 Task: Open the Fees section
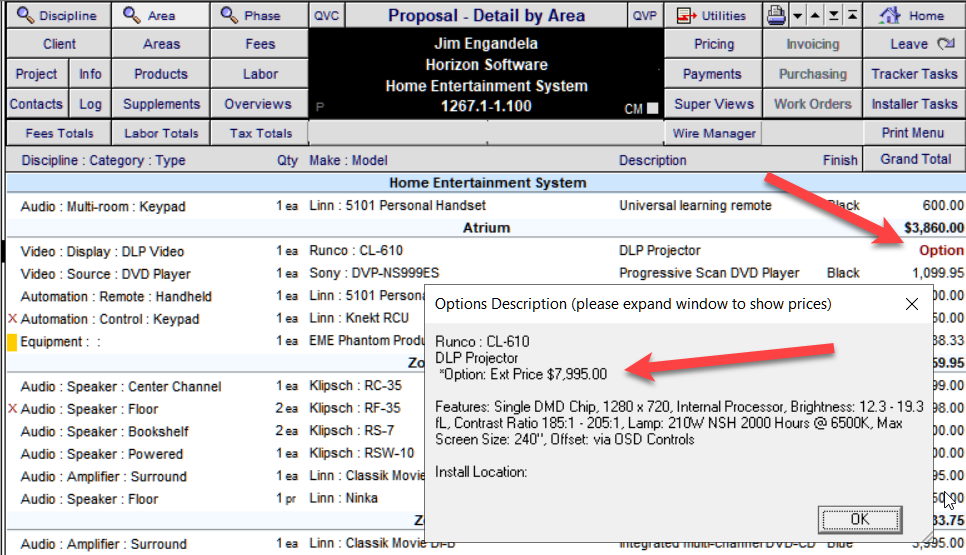[x=260, y=44]
